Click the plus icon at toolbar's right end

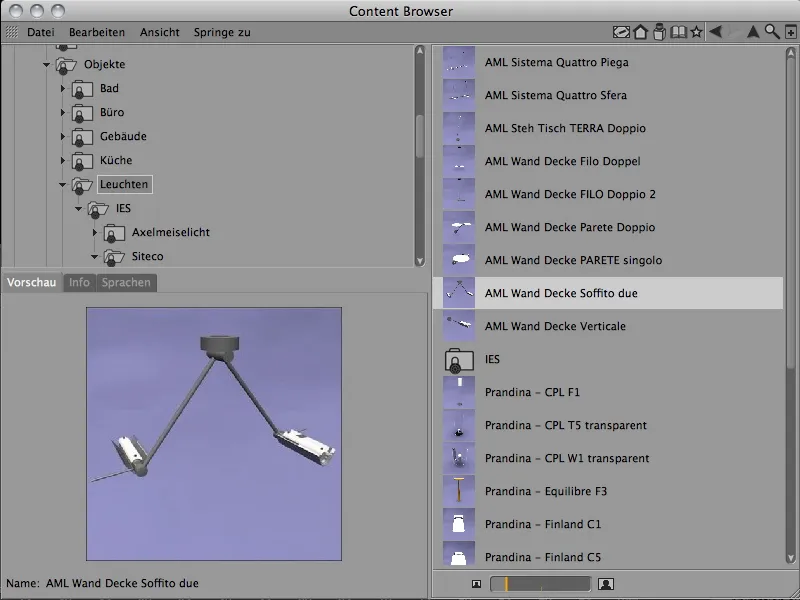coord(790,32)
